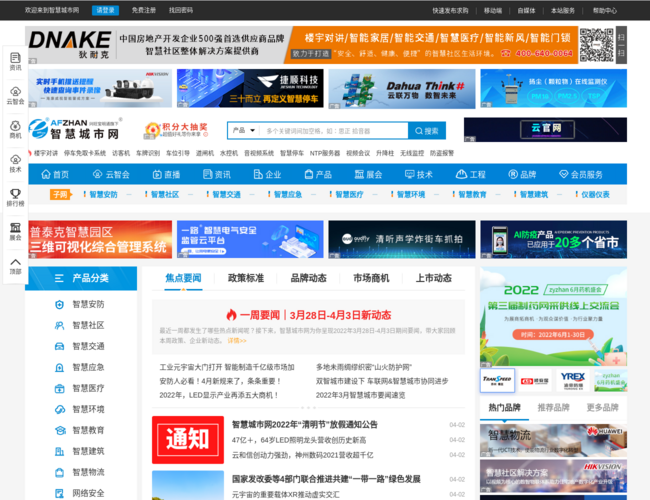Expand the 移动端 dropdown in top bar

click(494, 10)
